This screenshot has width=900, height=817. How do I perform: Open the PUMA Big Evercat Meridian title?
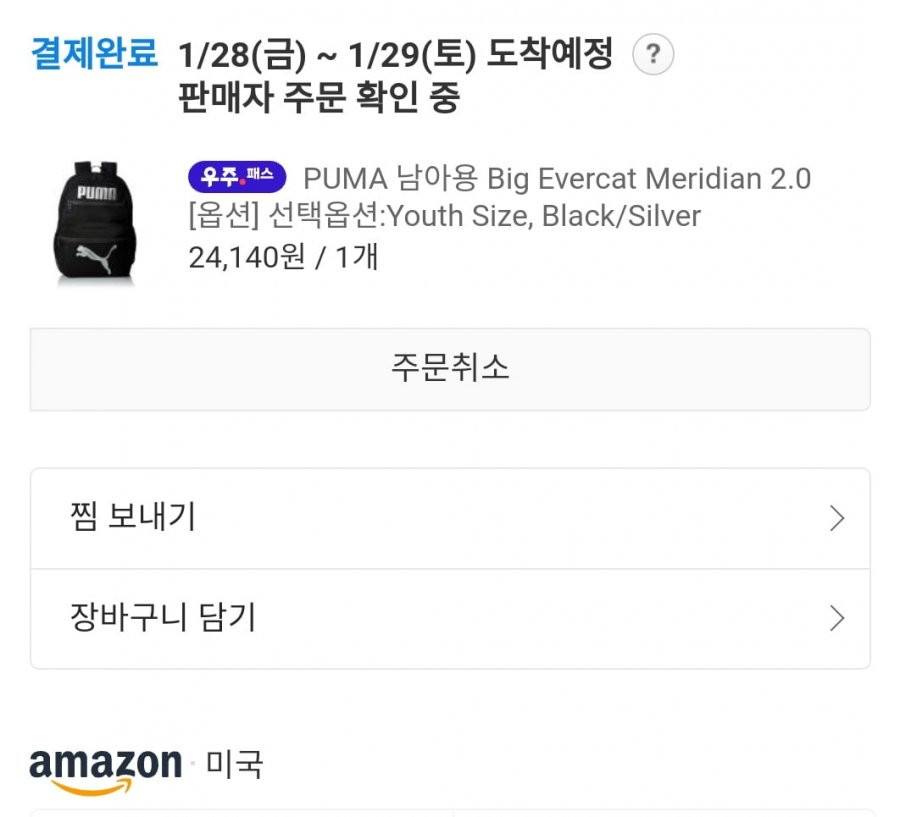pyautogui.click(x=557, y=178)
